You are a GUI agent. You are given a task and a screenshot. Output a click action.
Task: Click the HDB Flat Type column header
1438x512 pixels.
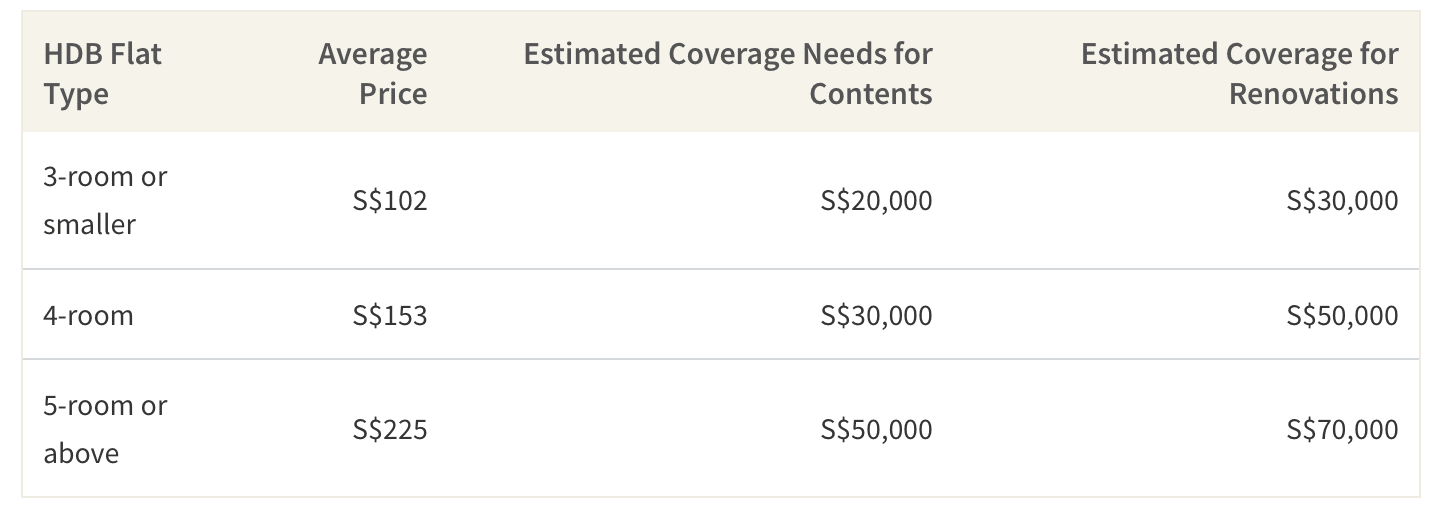pyautogui.click(x=102, y=73)
